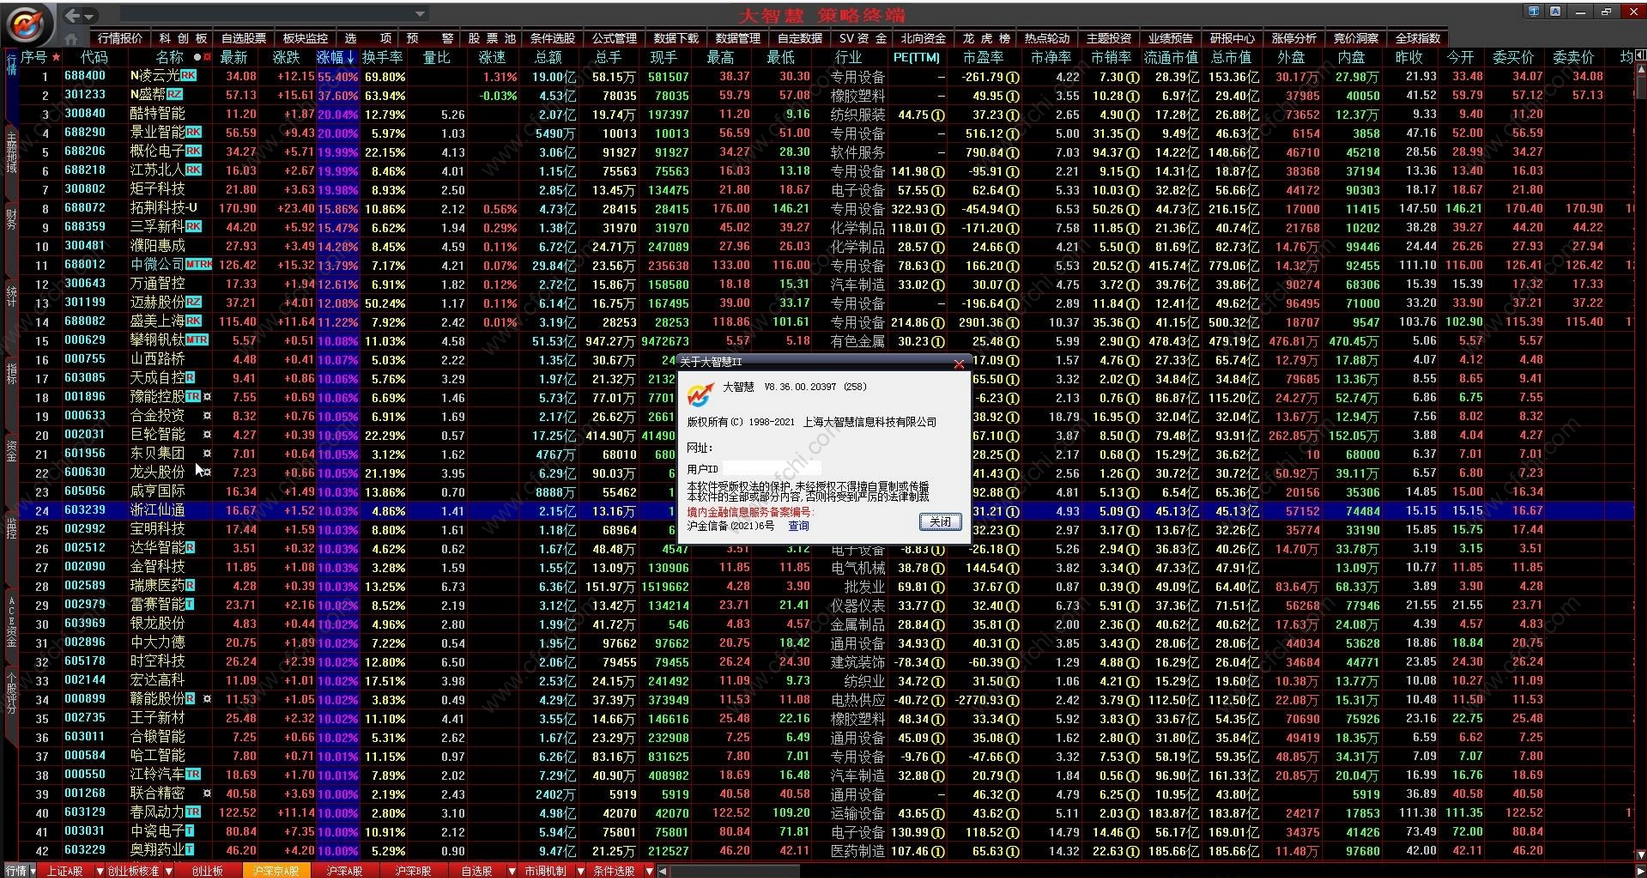Image resolution: width=1647 pixels, height=878 pixels.
Task: Click the 用户ID field in About dialog
Action: 771,468
